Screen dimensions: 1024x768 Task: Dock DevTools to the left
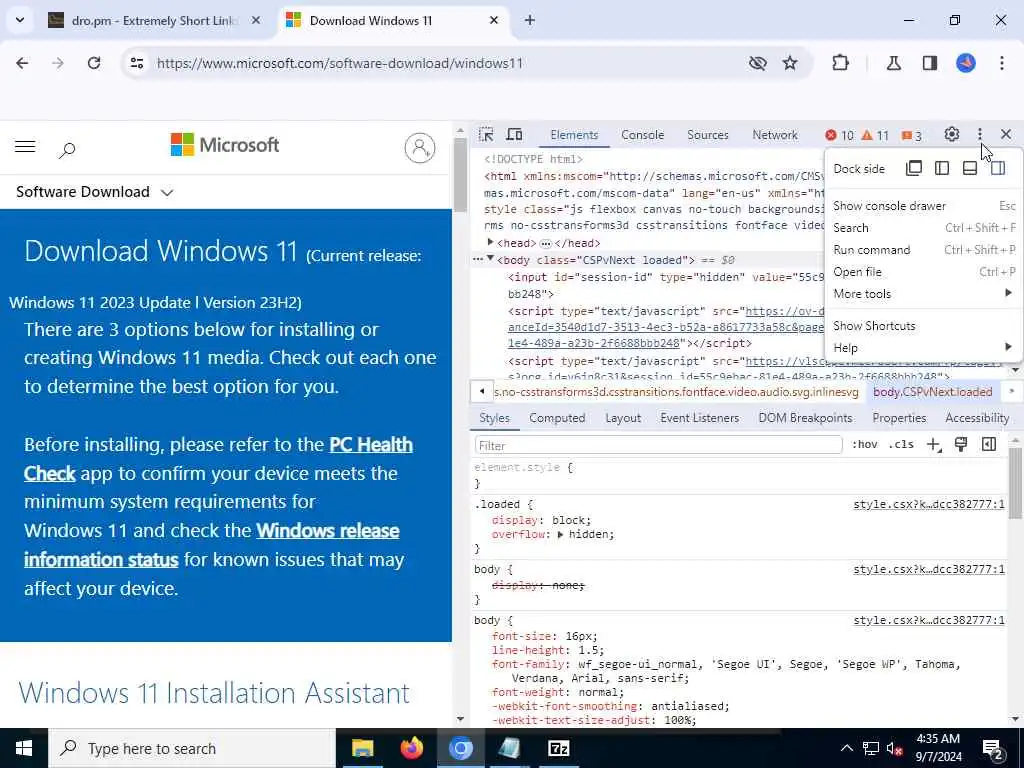pyautogui.click(x=942, y=168)
